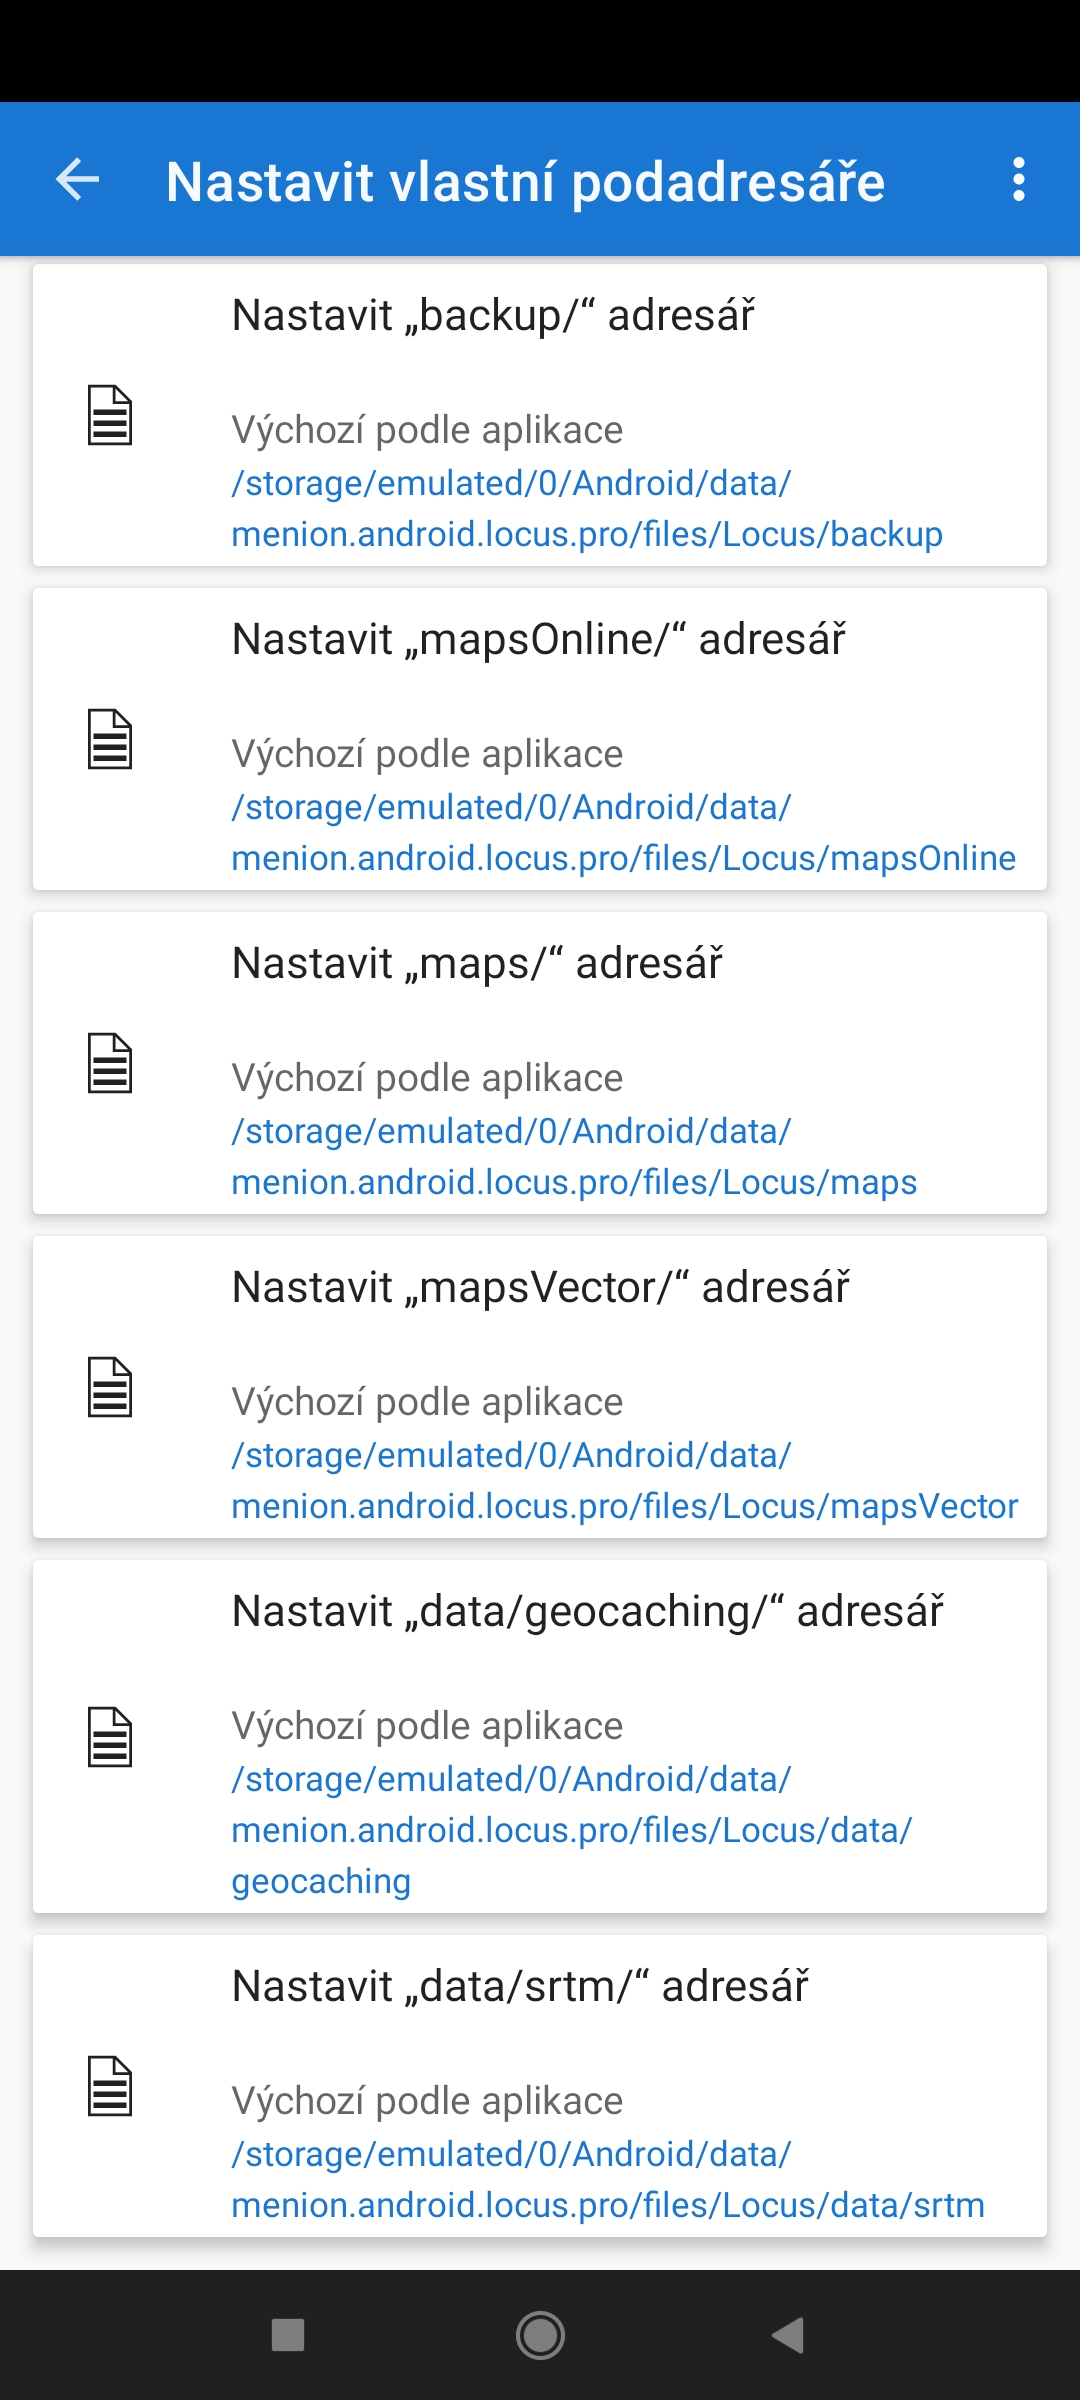
Task: Tap the back arrow in header
Action: point(77,180)
